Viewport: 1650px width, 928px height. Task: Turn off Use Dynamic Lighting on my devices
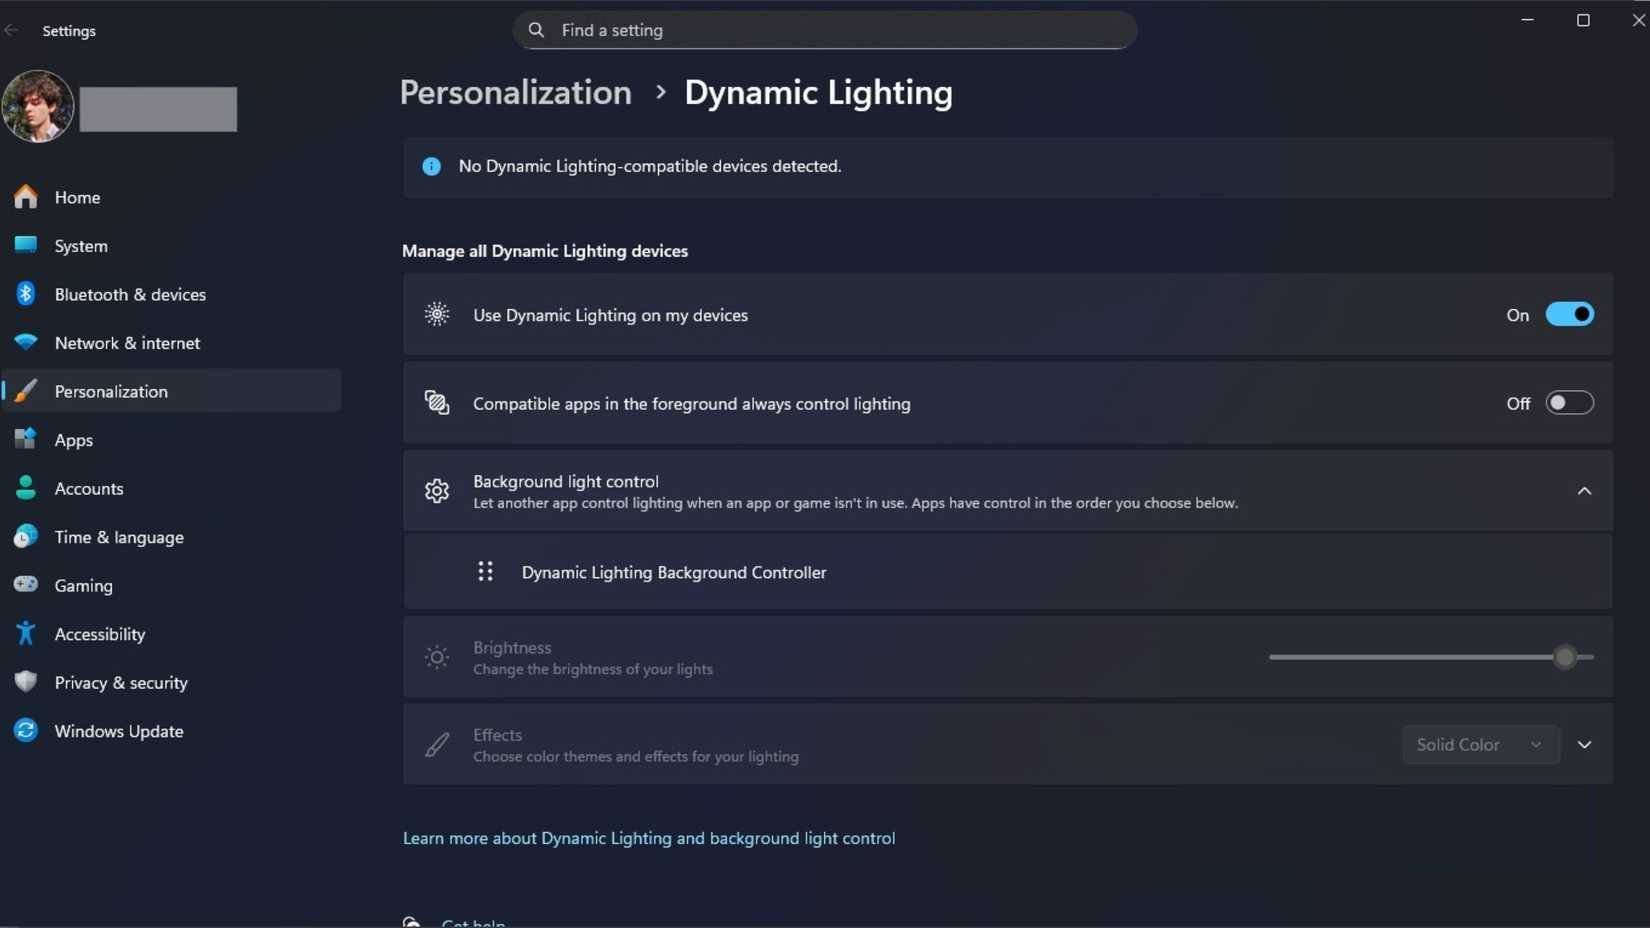tap(1570, 314)
